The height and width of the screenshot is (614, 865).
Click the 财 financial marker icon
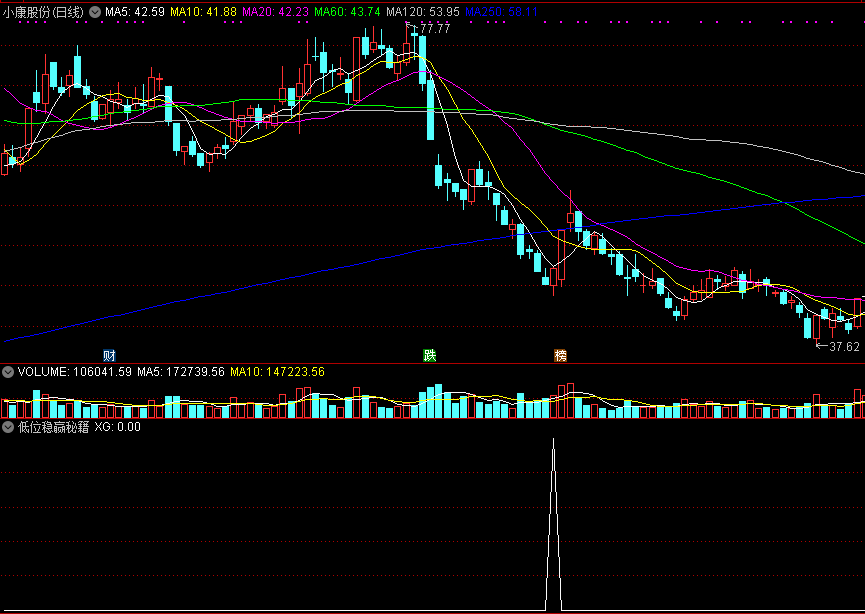pos(109,355)
